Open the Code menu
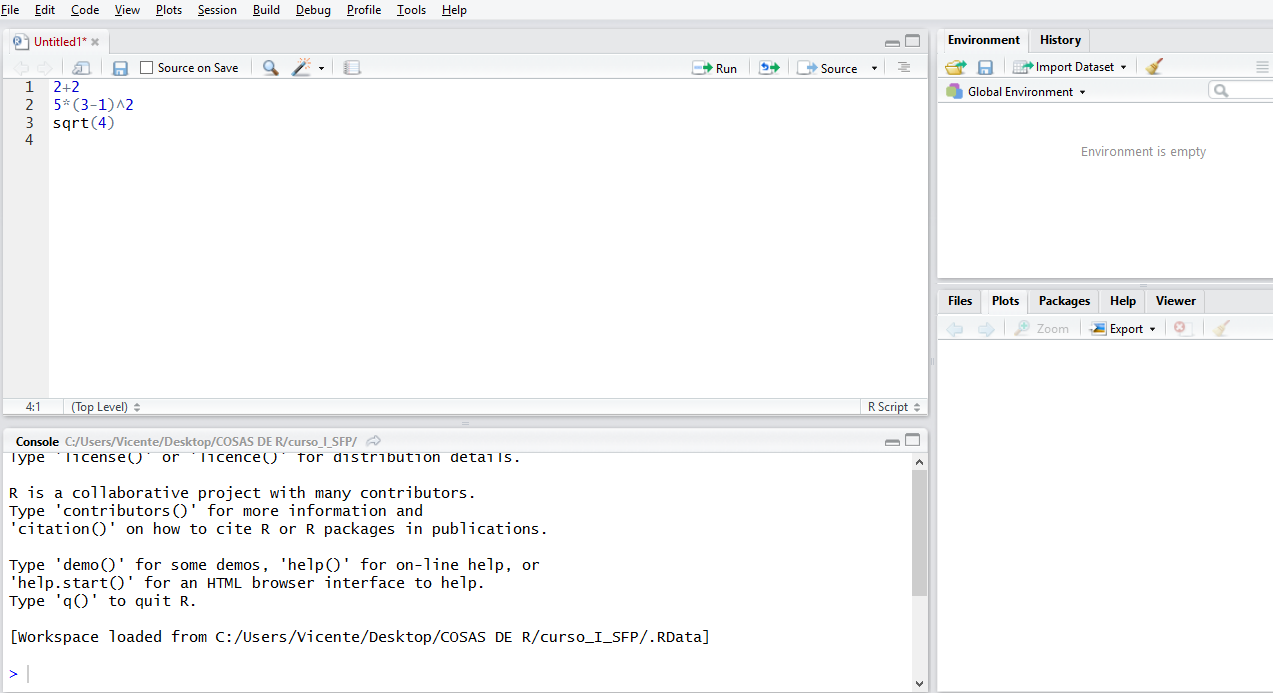 tap(85, 10)
